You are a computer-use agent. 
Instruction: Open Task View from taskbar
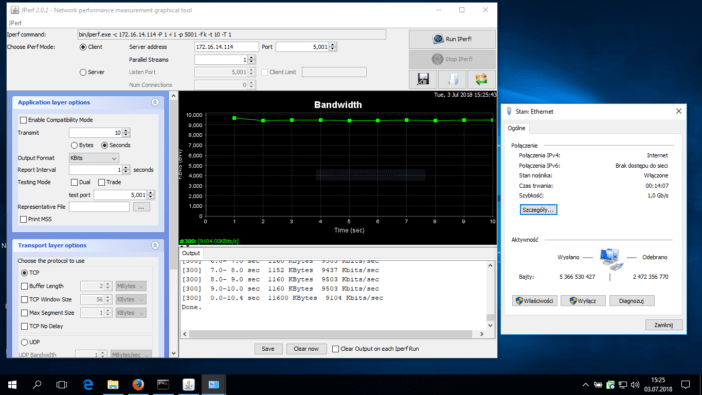click(x=62, y=384)
